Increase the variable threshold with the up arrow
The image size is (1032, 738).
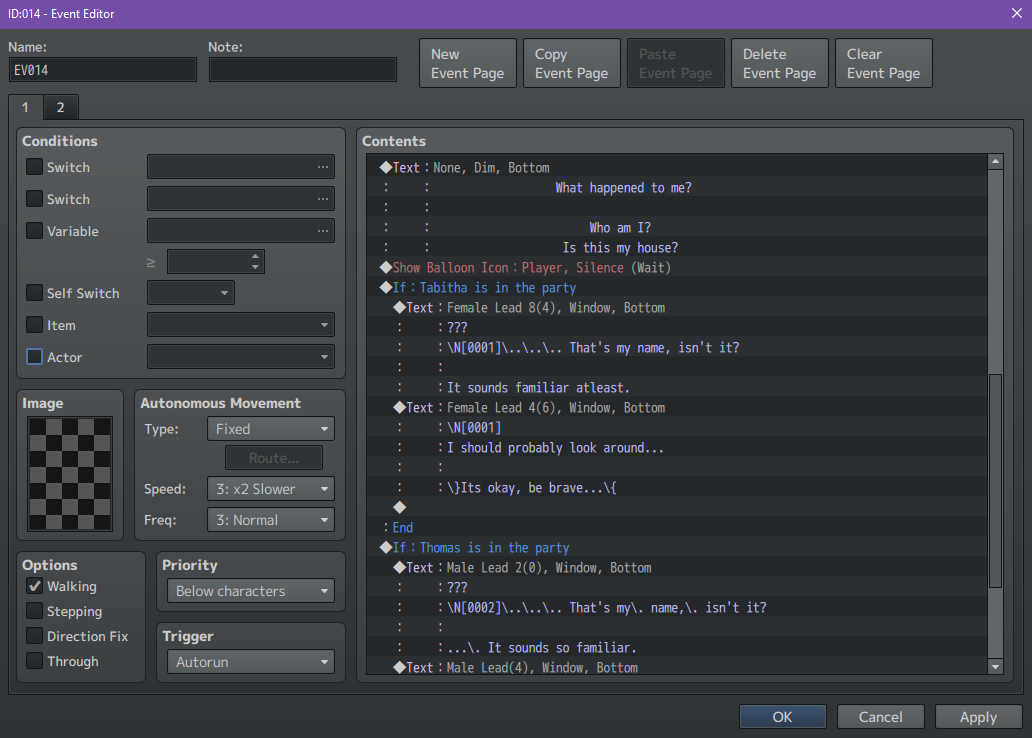pyautogui.click(x=255, y=256)
